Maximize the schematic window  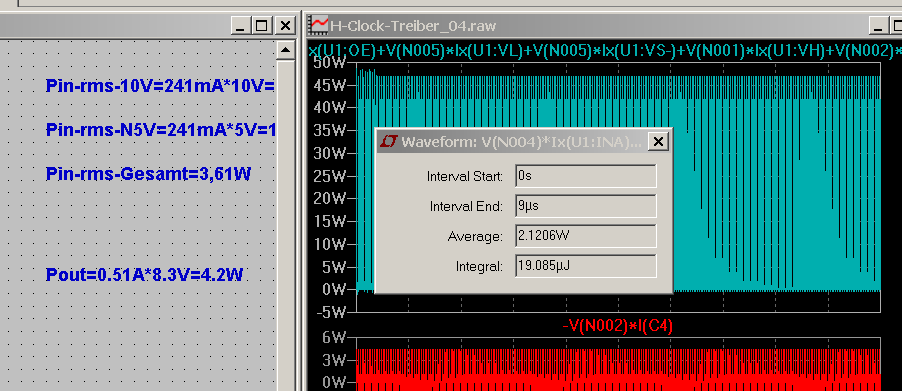pos(262,25)
